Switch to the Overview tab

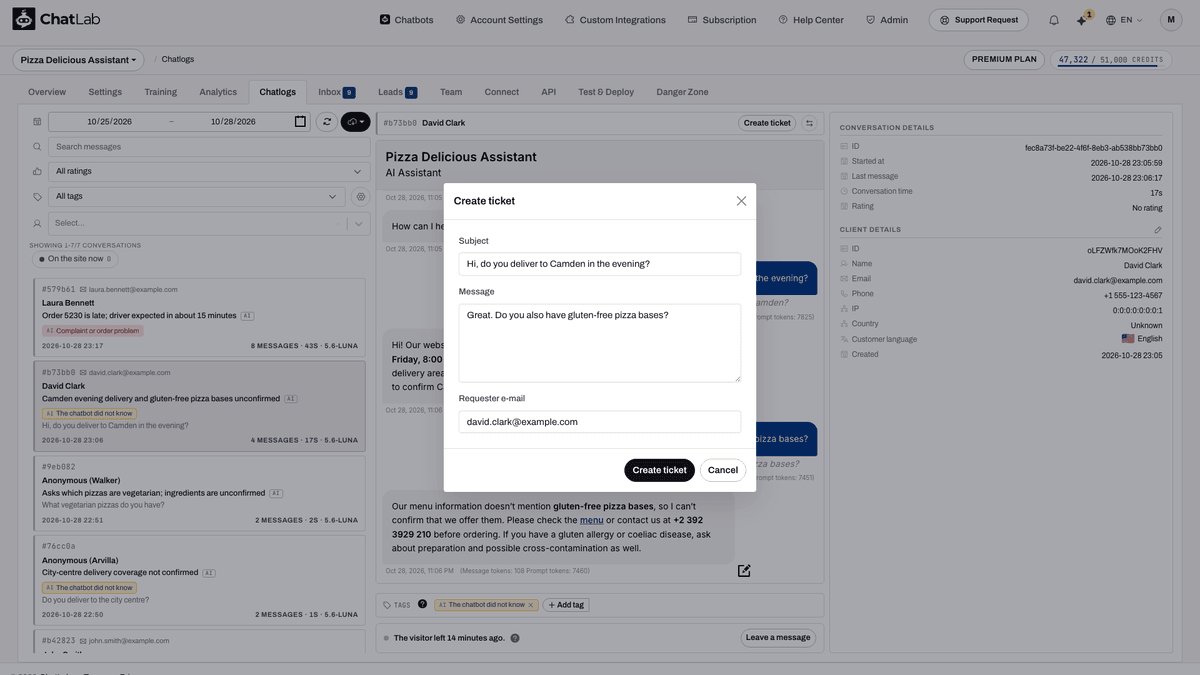(47, 92)
